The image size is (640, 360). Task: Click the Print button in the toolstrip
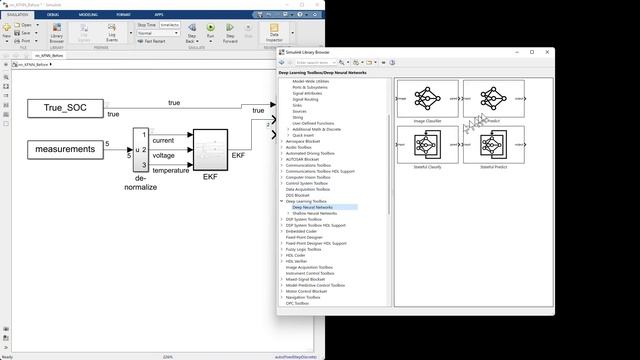coord(22,41)
